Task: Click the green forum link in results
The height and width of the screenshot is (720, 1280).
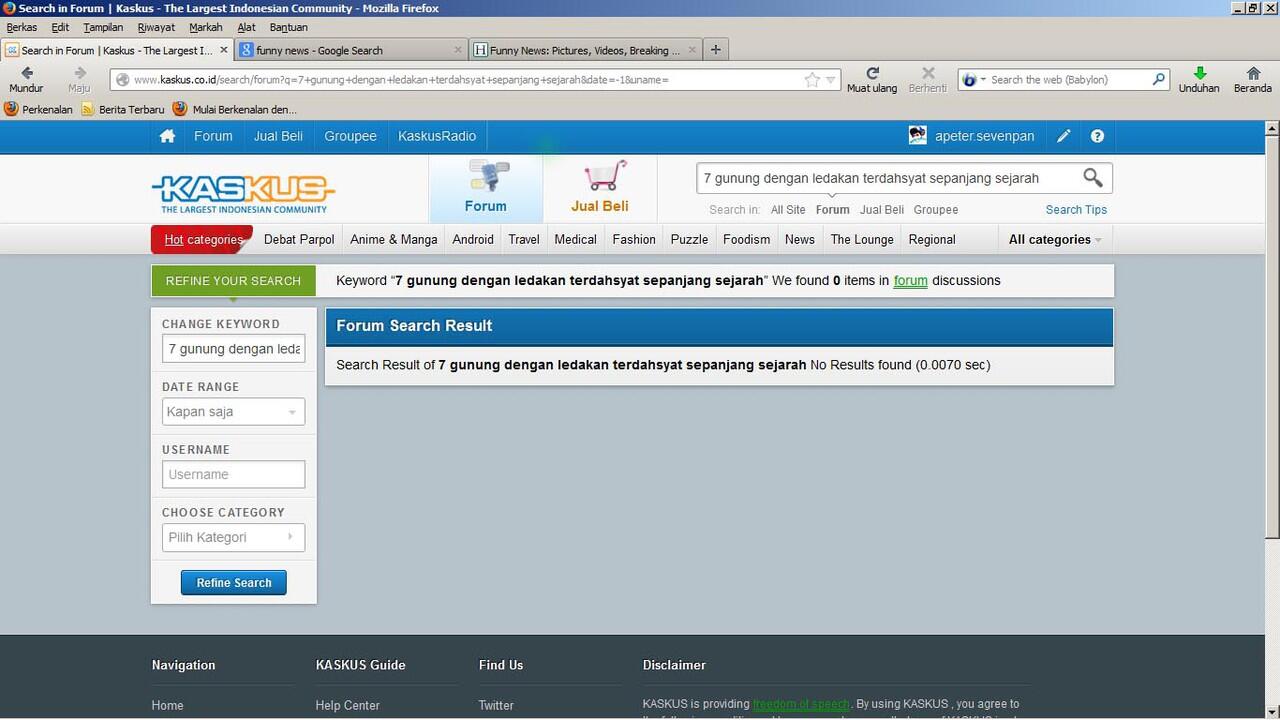Action: click(910, 281)
